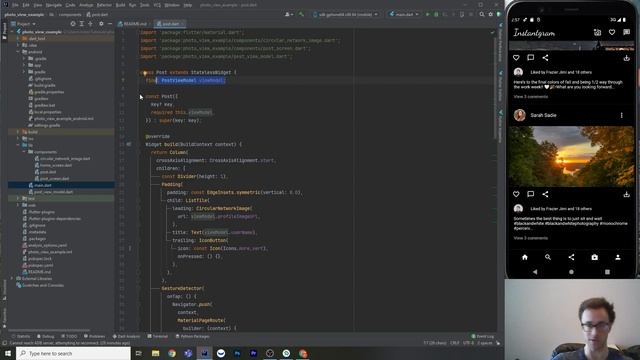Open Chrome from Windows taskbar

click(x=172, y=353)
